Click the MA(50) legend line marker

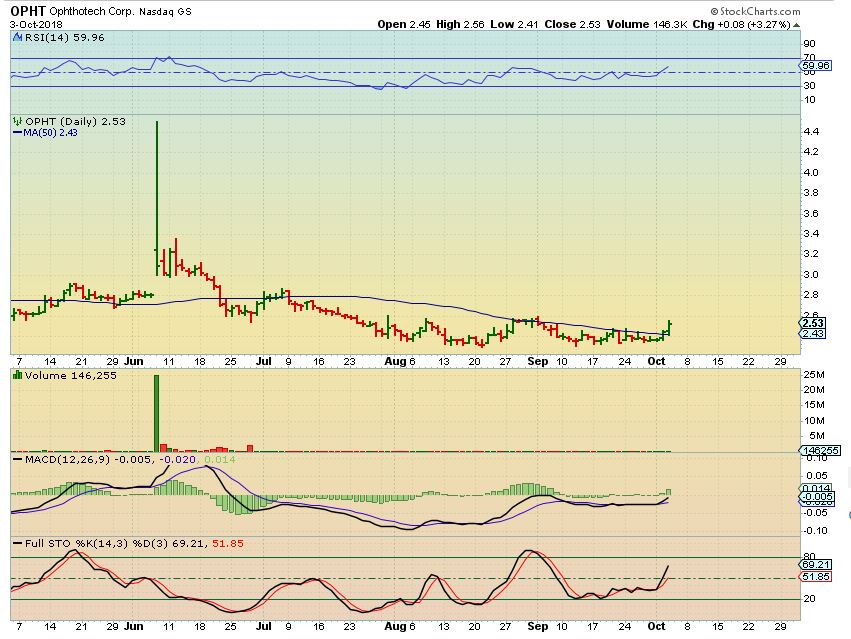point(15,132)
